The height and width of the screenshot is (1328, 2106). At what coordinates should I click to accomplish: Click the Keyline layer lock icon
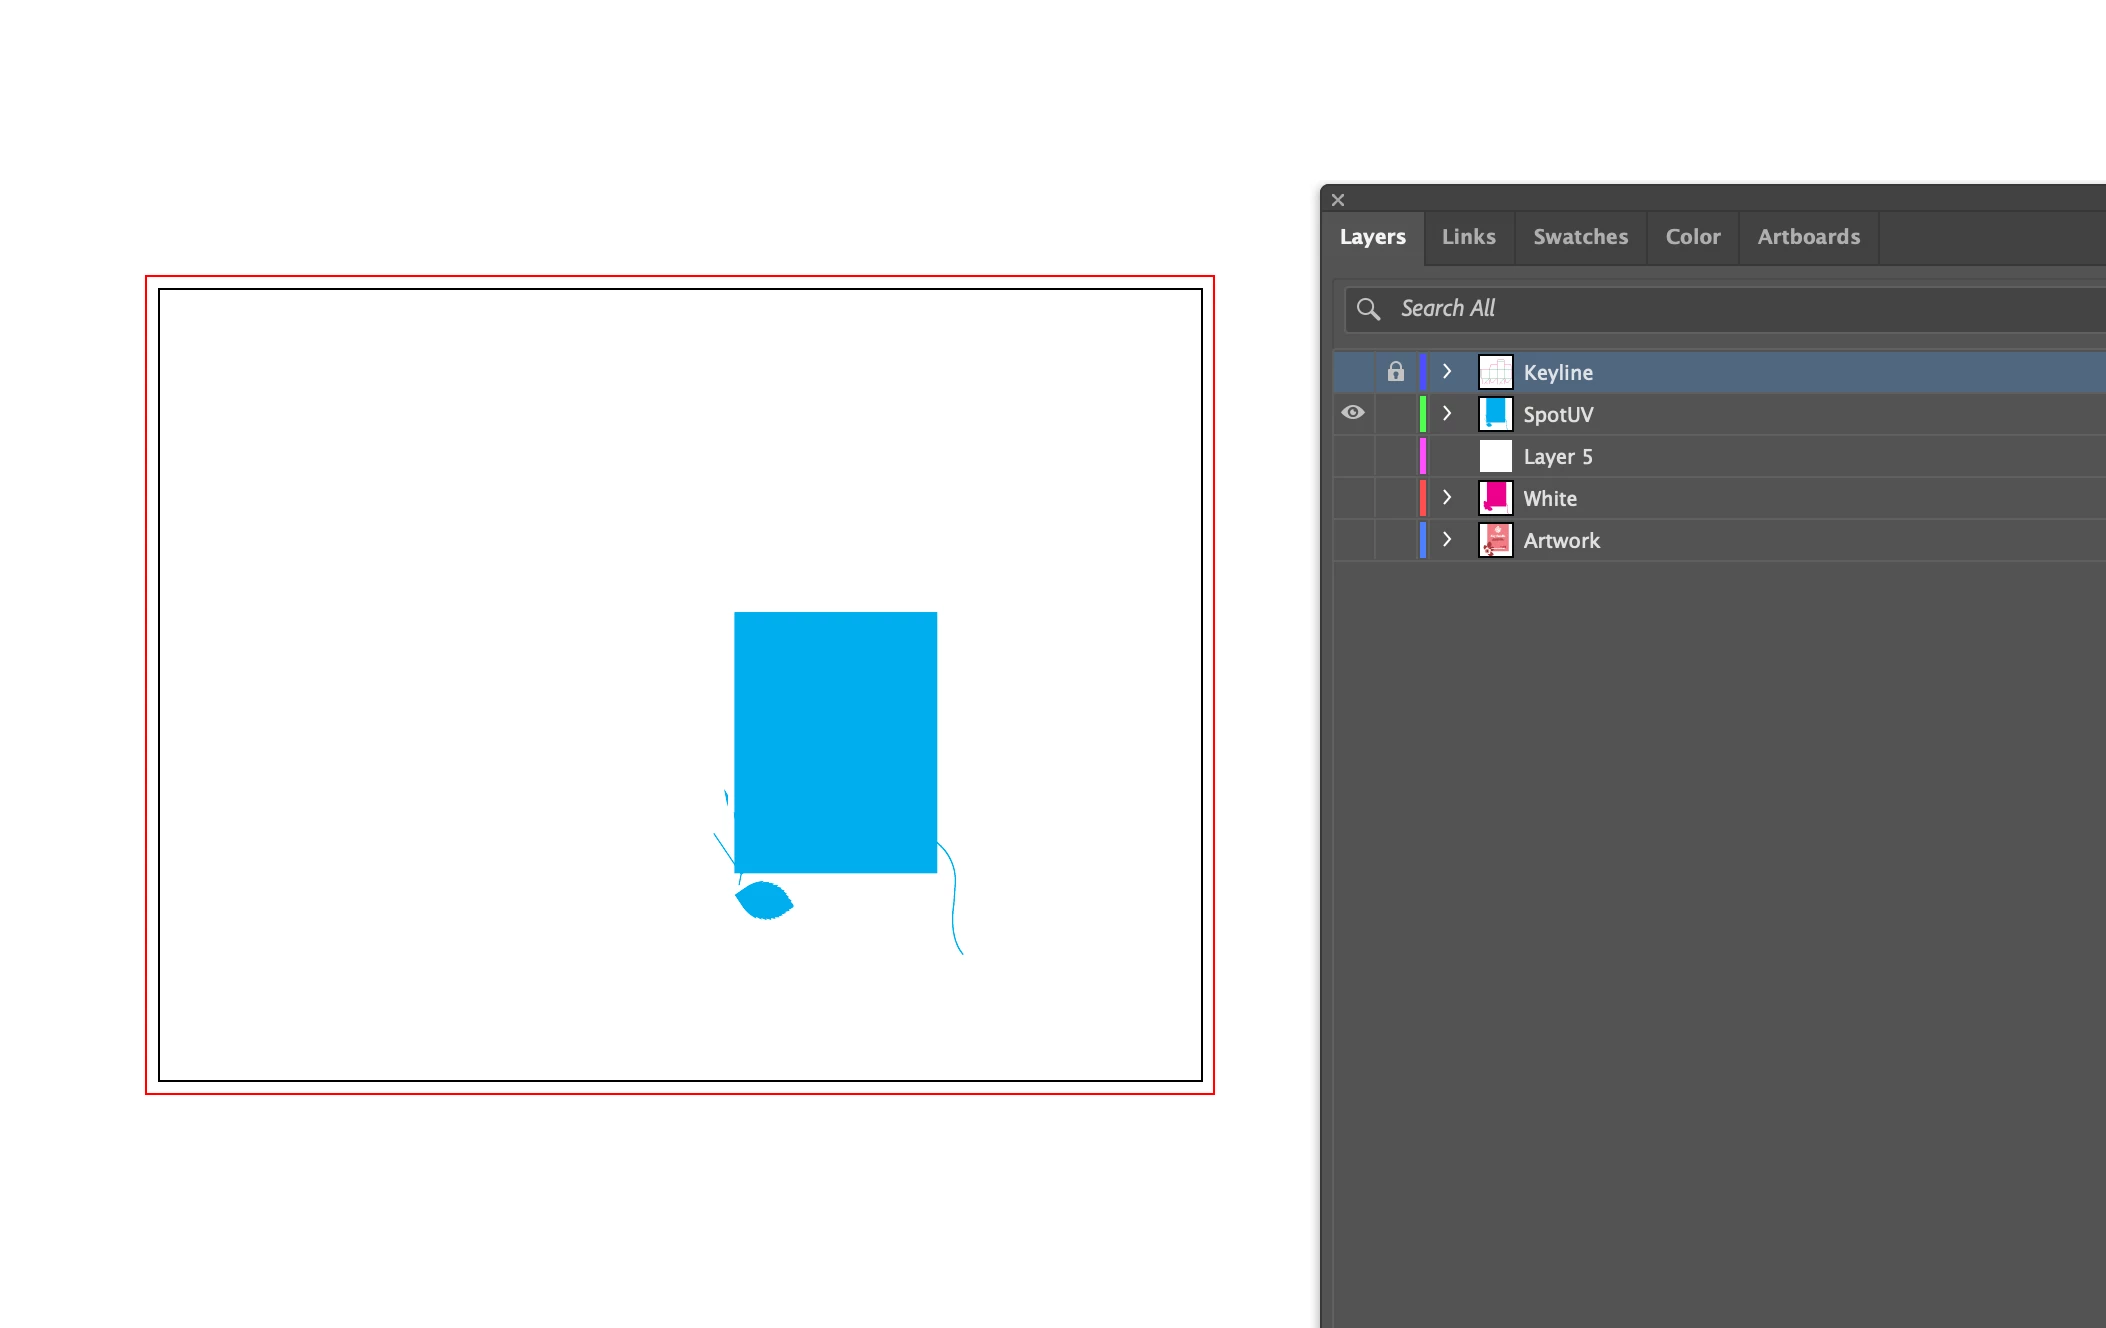coord(1396,372)
